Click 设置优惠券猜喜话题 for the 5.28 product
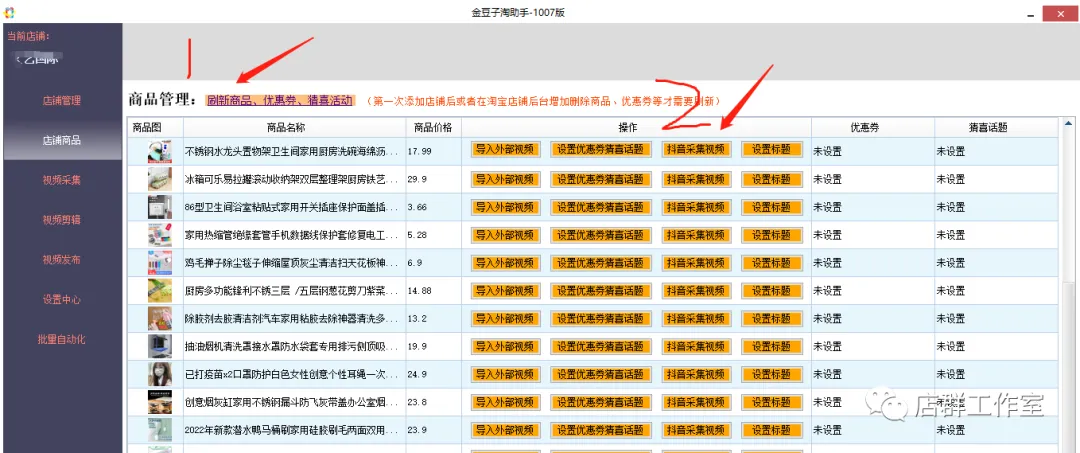Image resolution: width=1080 pixels, height=453 pixels. [x=601, y=235]
